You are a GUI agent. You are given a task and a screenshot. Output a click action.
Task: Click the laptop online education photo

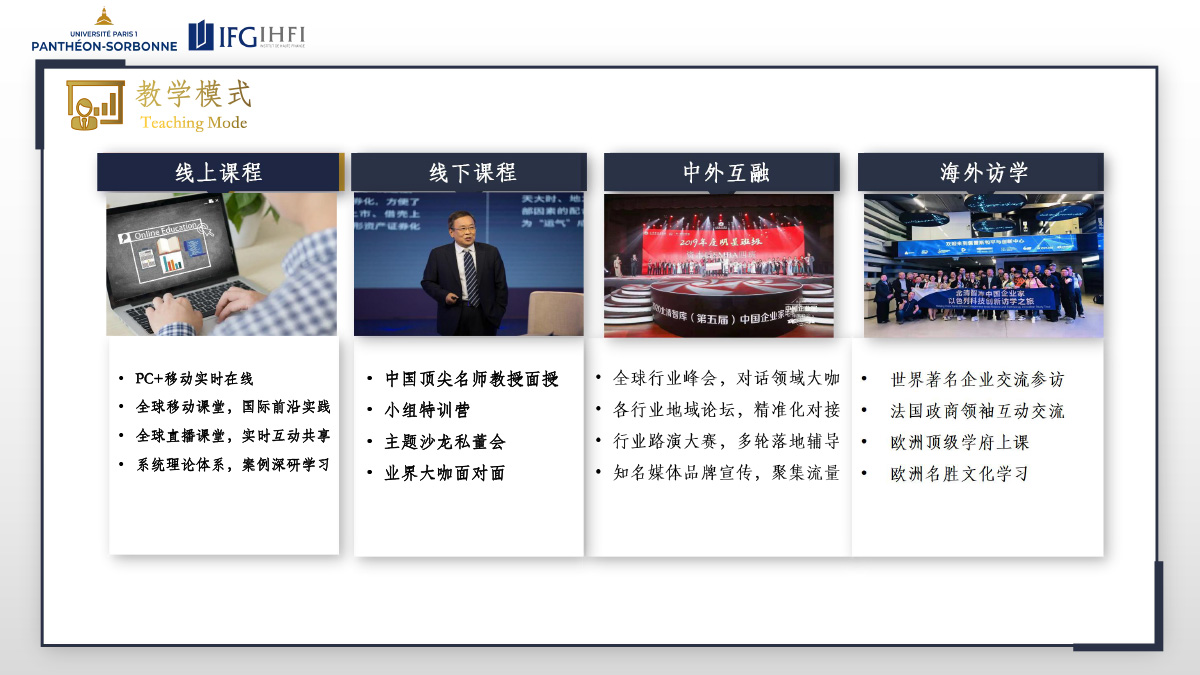tap(222, 265)
